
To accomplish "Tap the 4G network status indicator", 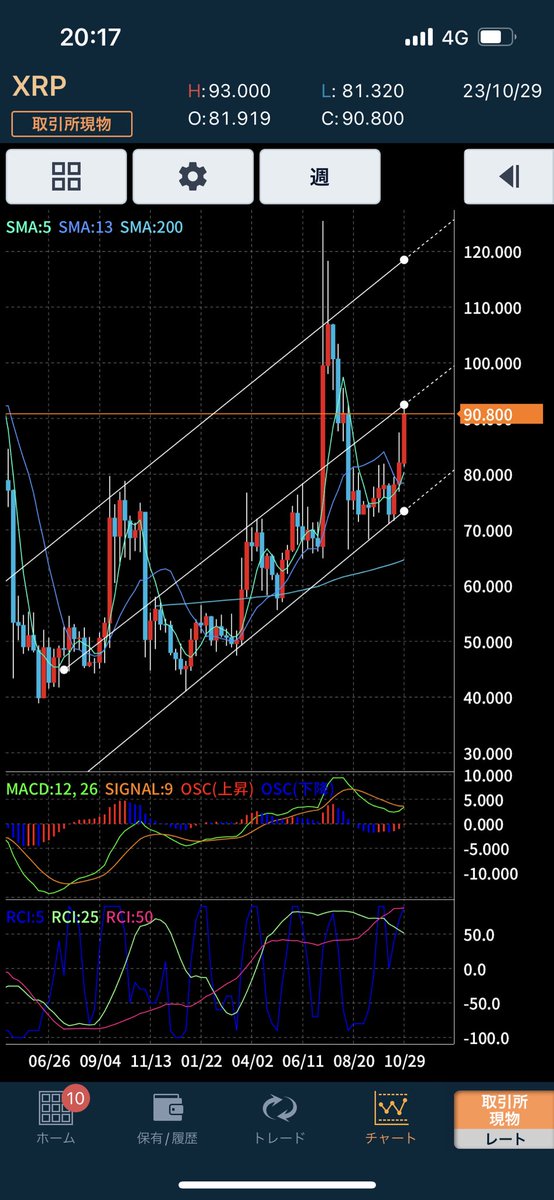I will (x=455, y=38).
